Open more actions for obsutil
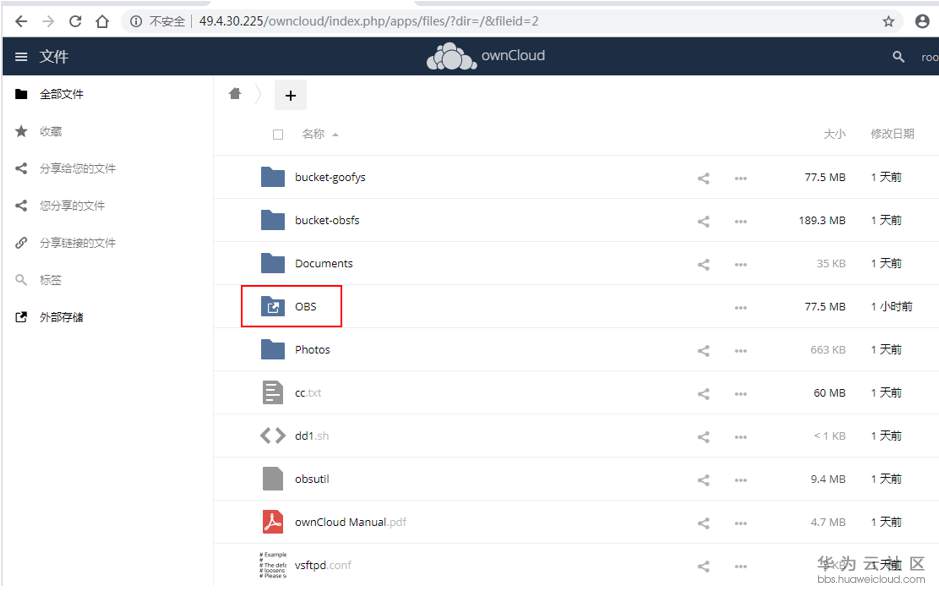The image size is (939, 594). (x=741, y=480)
